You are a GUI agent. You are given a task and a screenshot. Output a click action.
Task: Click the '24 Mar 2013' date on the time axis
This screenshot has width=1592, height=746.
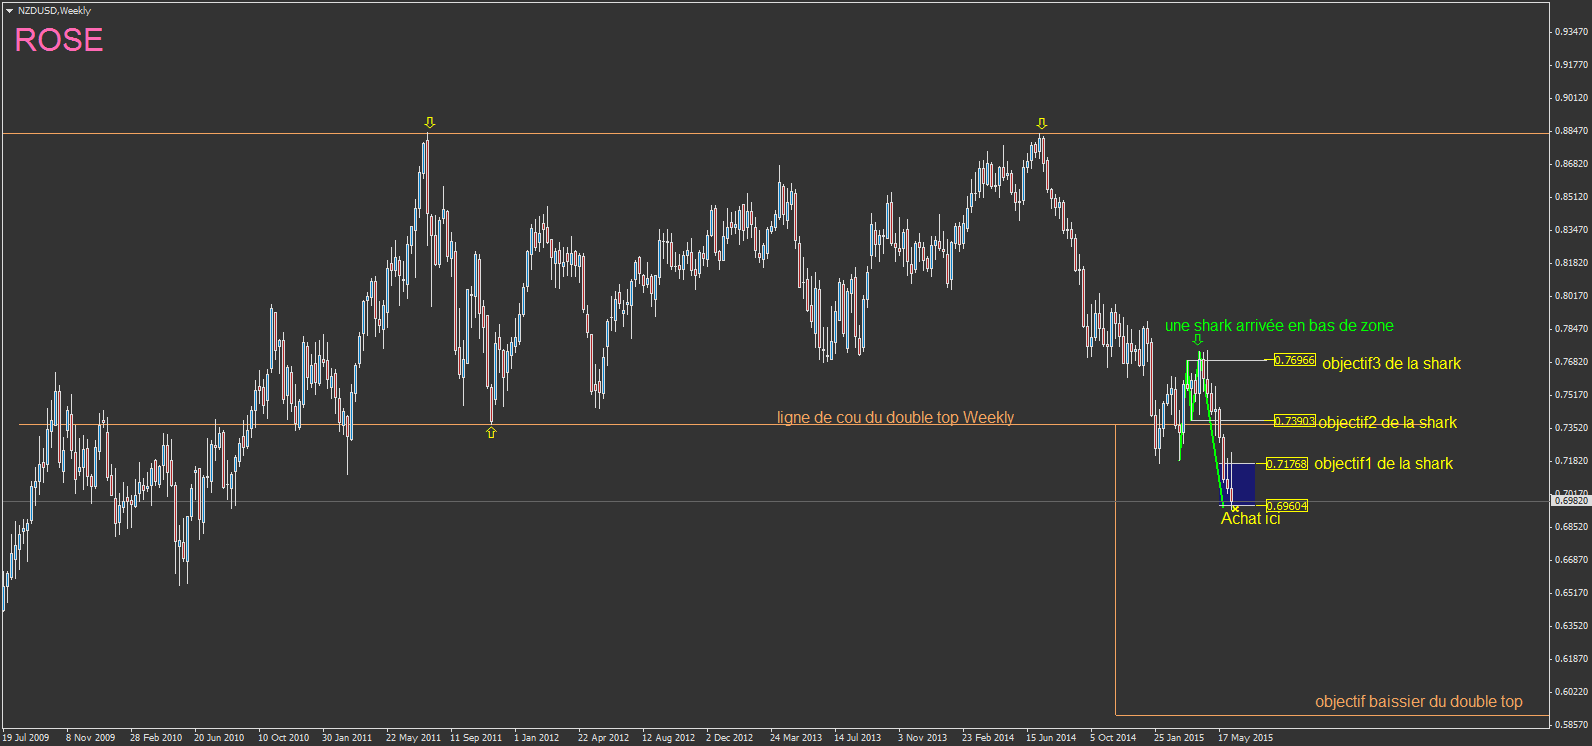tap(796, 738)
